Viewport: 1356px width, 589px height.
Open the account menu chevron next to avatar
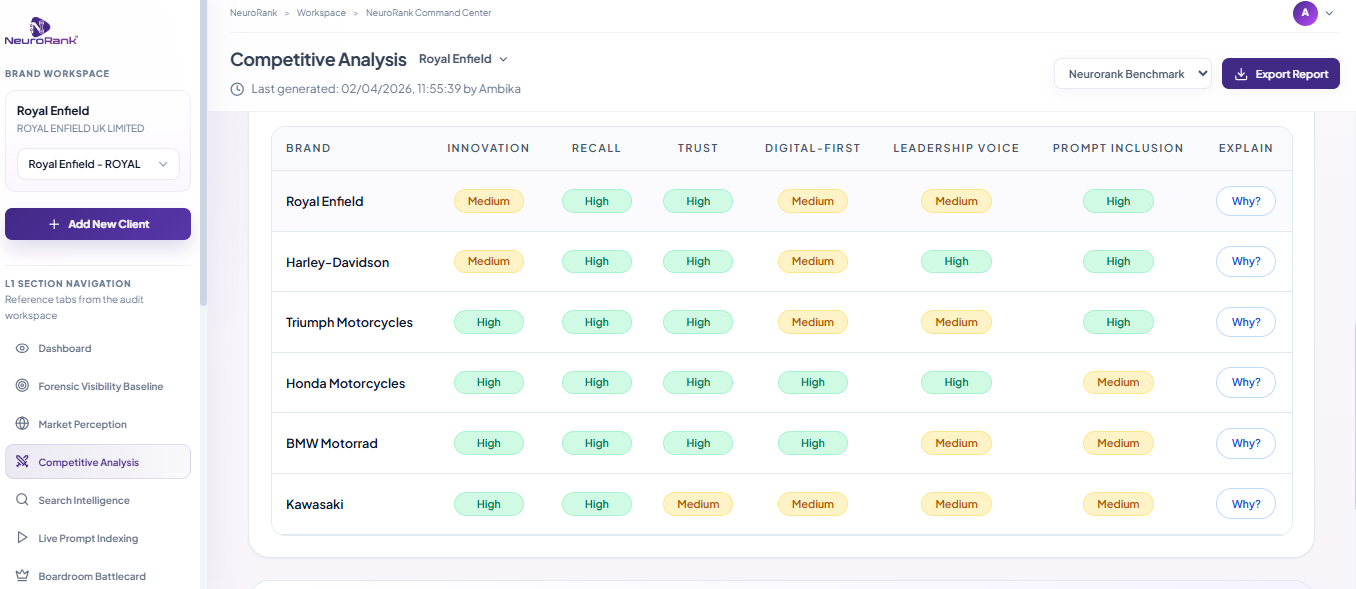pyautogui.click(x=1329, y=13)
